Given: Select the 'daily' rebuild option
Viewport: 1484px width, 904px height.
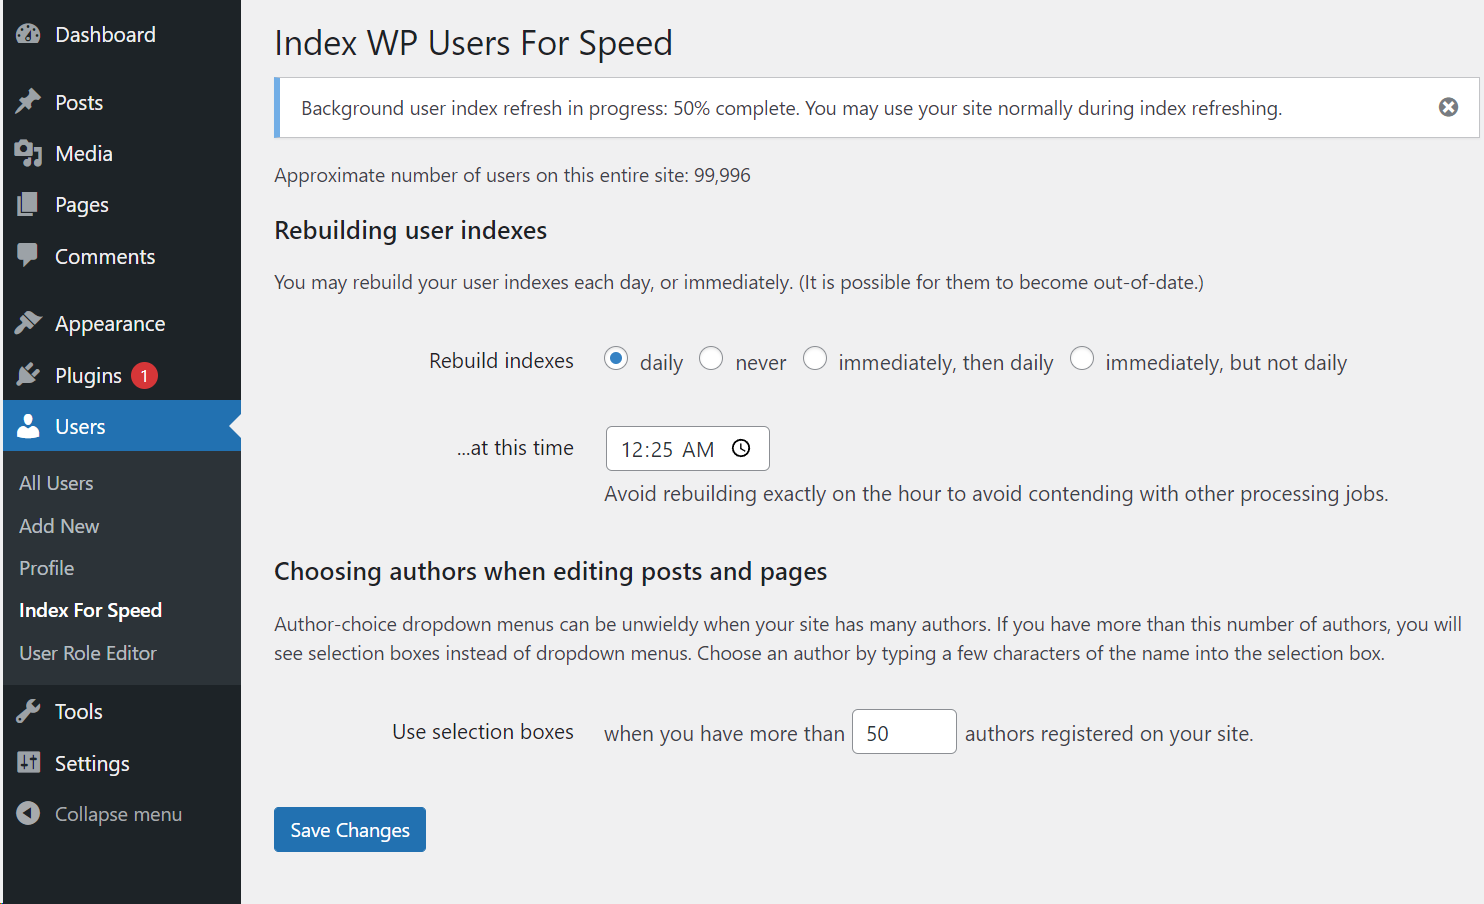Looking at the screenshot, I should coord(616,358).
